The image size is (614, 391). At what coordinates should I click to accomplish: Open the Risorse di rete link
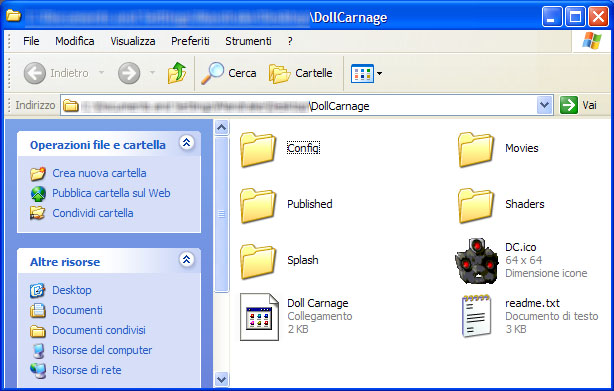[x=87, y=370]
